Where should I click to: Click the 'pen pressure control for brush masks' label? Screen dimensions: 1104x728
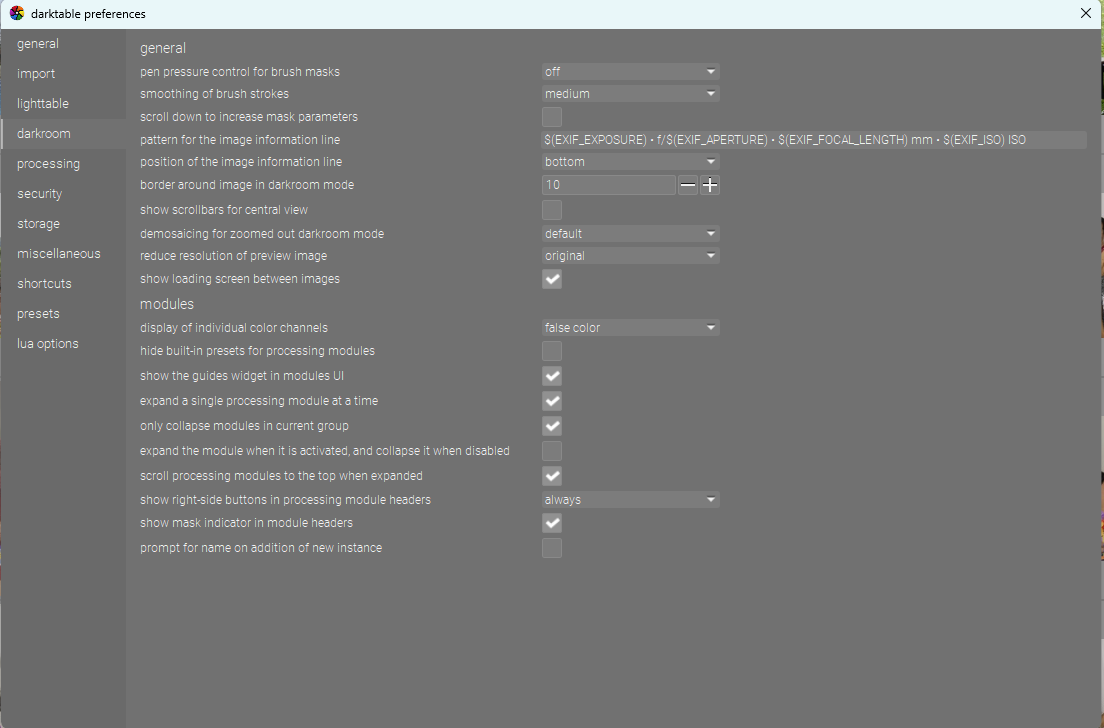[240, 72]
